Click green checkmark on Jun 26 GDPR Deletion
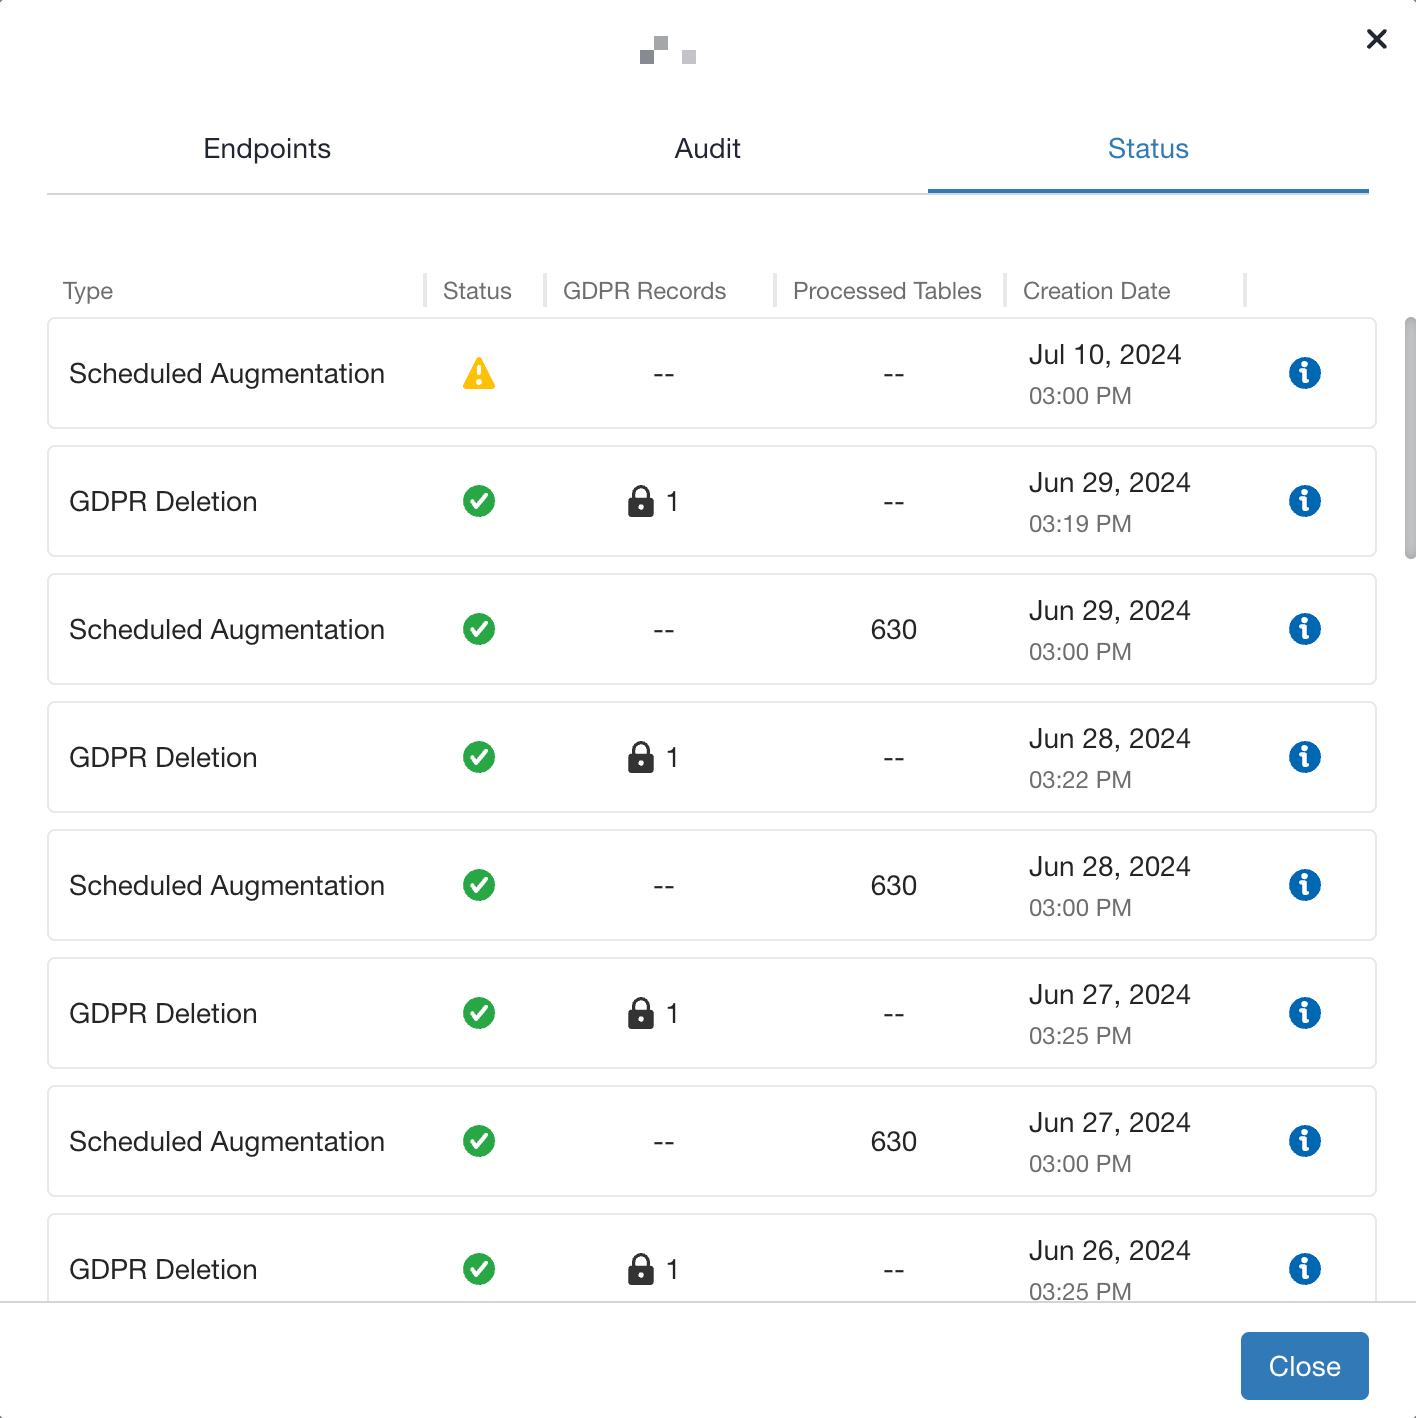The height and width of the screenshot is (1418, 1416). [x=479, y=1269]
